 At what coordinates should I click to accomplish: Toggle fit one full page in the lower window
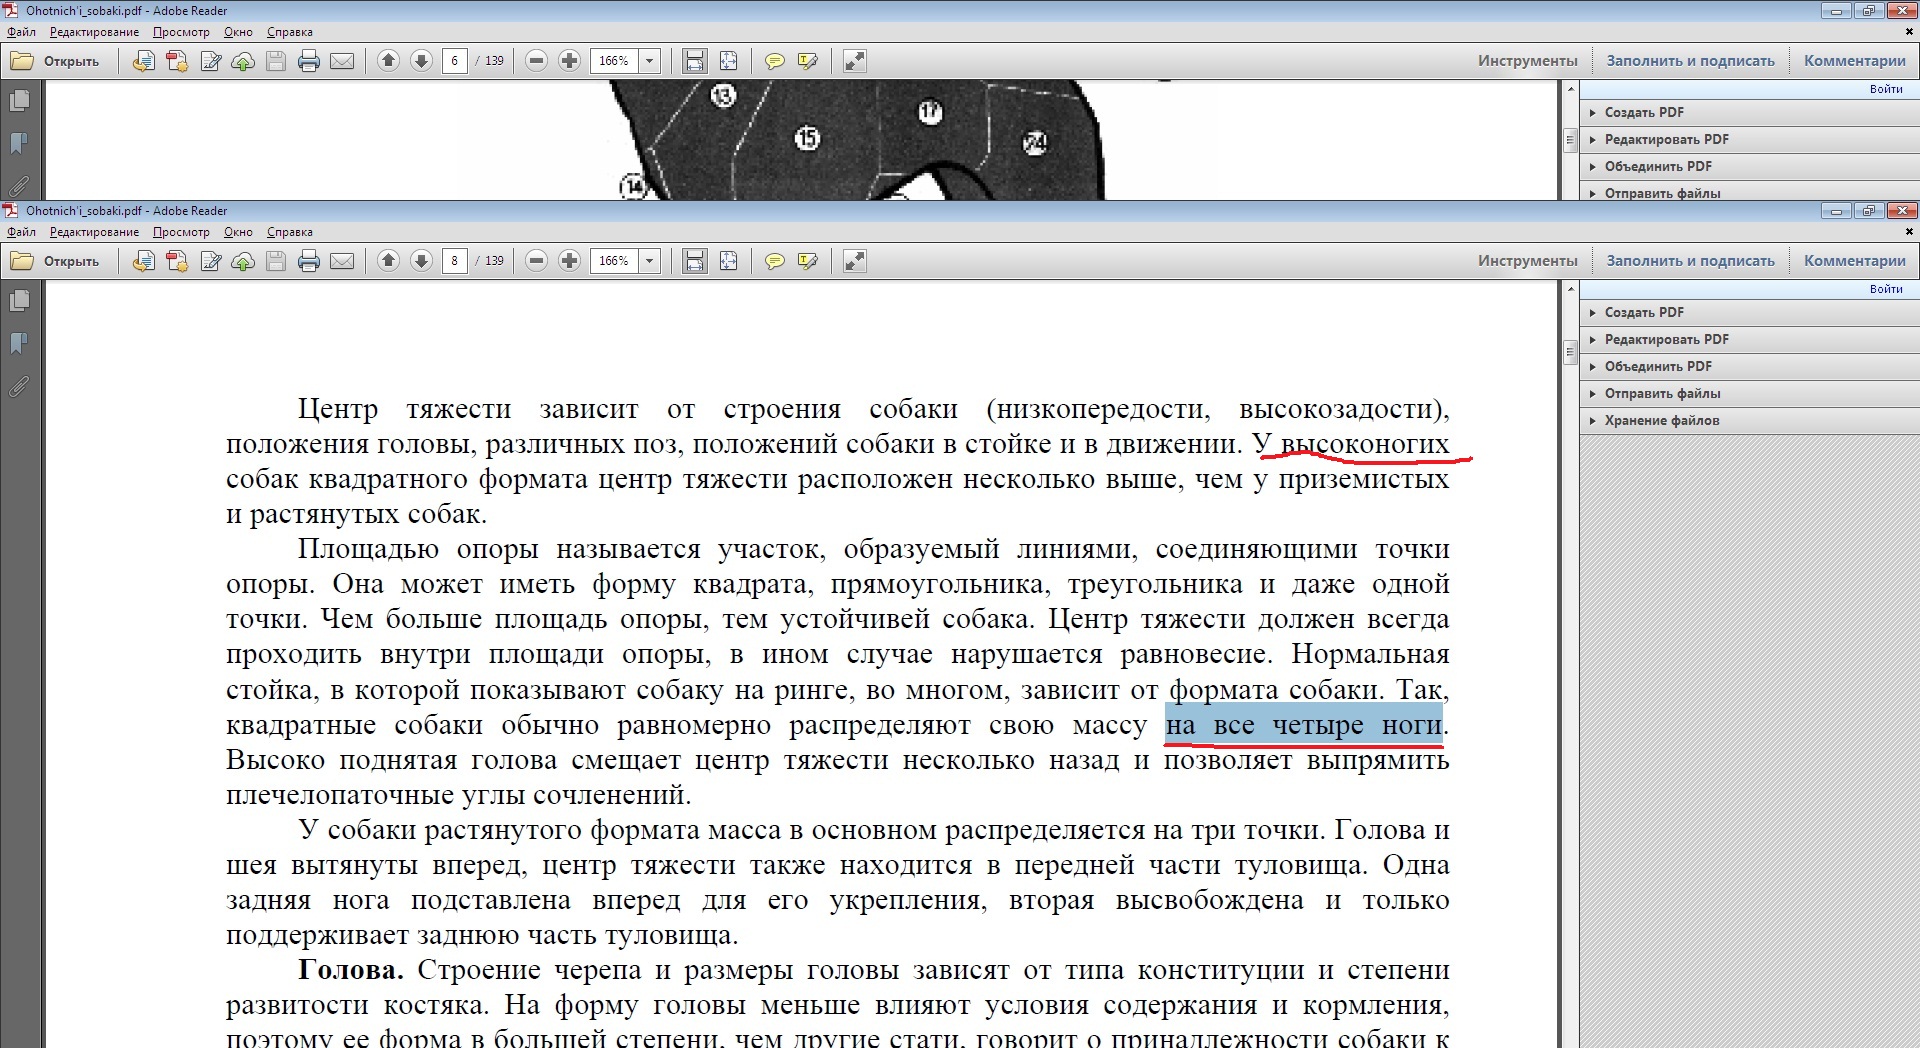tap(728, 261)
